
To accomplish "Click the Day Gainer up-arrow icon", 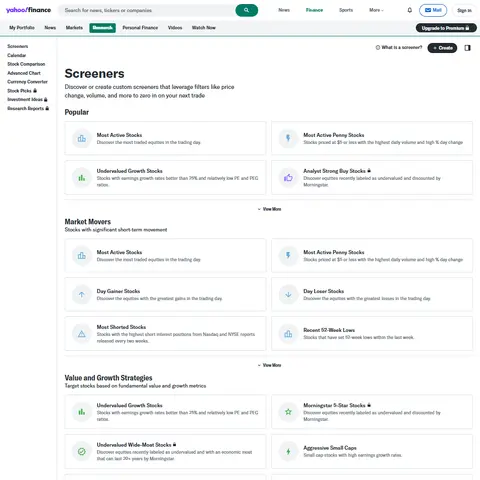I will pyautogui.click(x=82, y=295).
